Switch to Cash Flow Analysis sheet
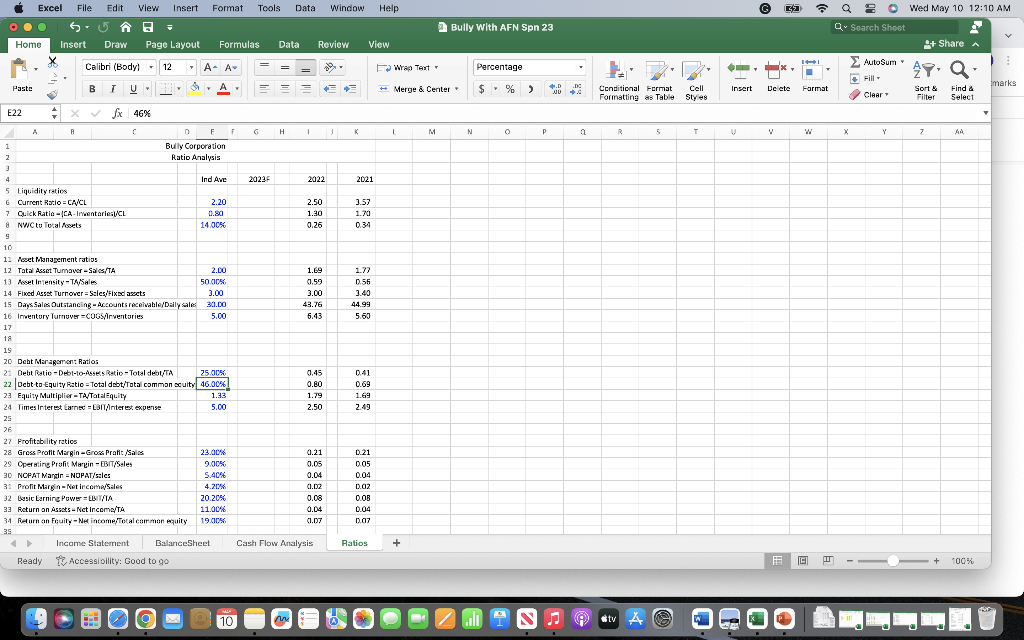Screen dimensions: 1024x640 click(x=274, y=543)
